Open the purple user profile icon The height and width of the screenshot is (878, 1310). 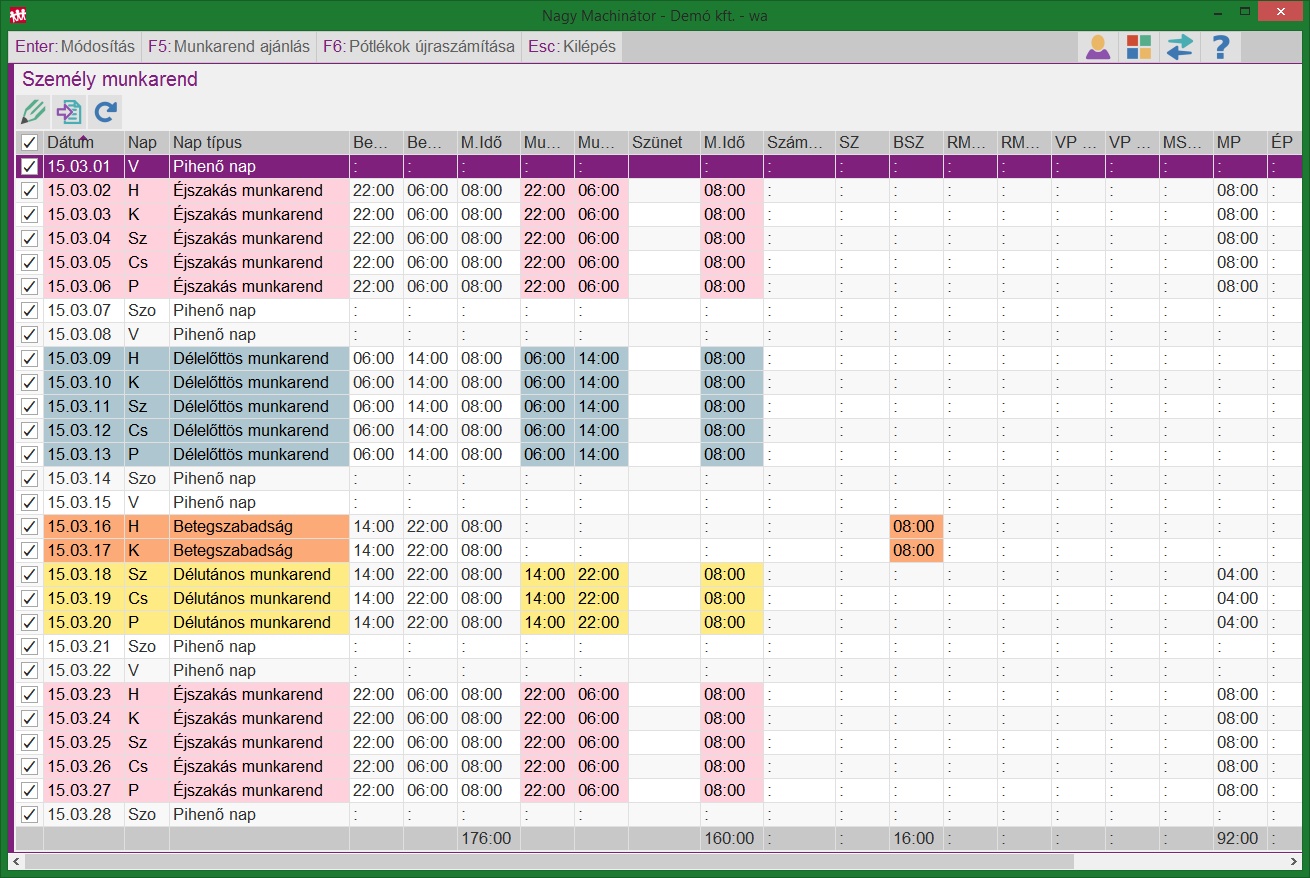tap(1098, 47)
